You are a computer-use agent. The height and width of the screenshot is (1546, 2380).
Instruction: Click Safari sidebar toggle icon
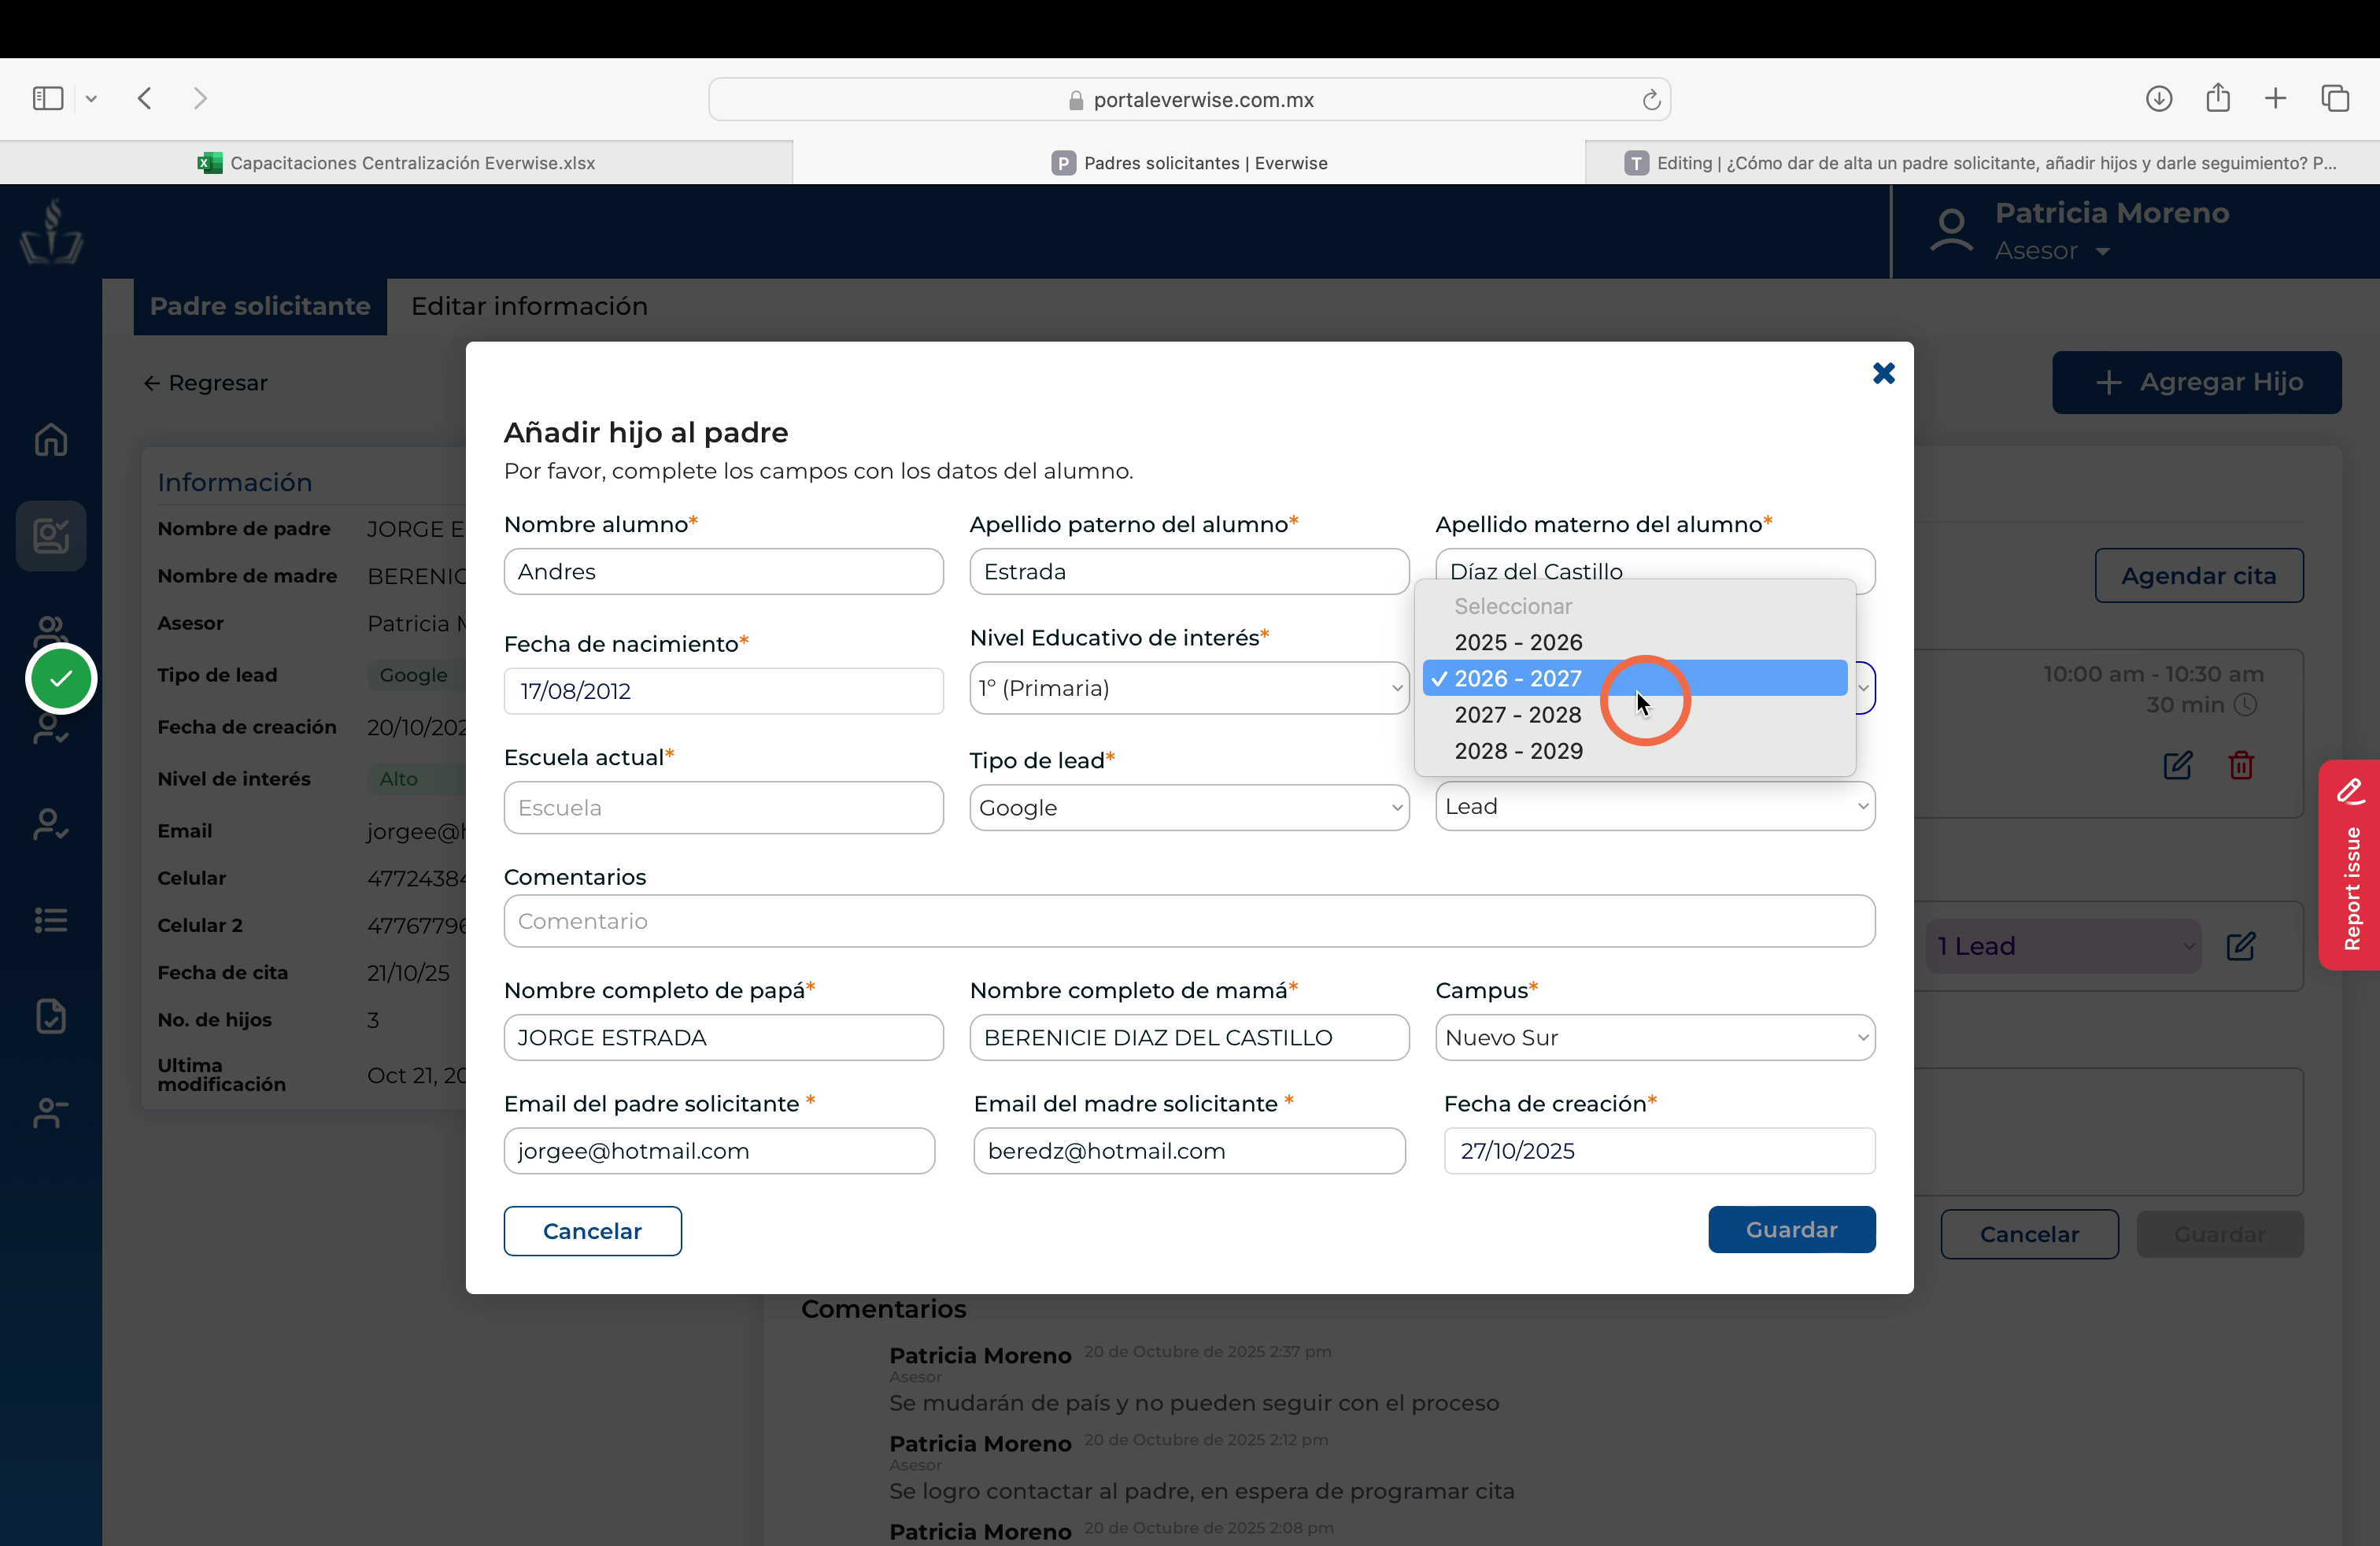pyautogui.click(x=48, y=98)
